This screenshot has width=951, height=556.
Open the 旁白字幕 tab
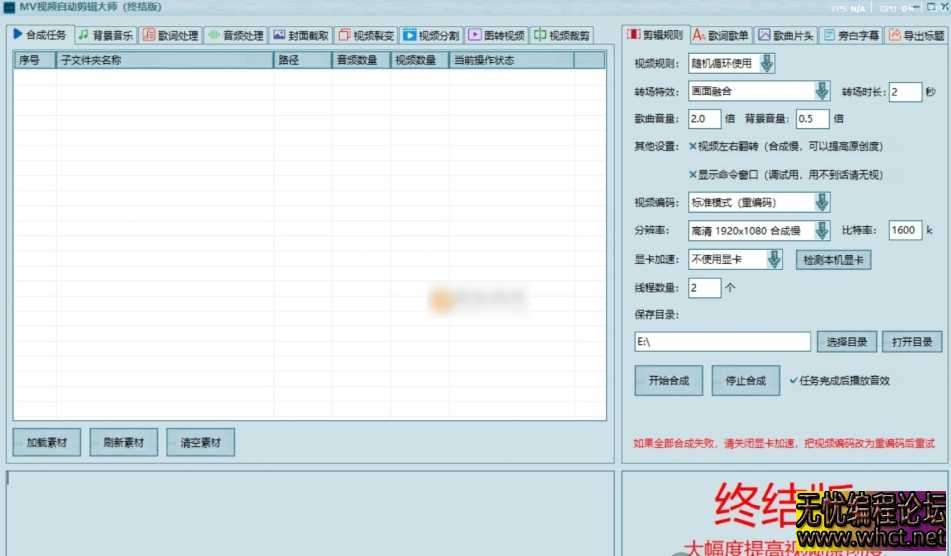point(852,35)
